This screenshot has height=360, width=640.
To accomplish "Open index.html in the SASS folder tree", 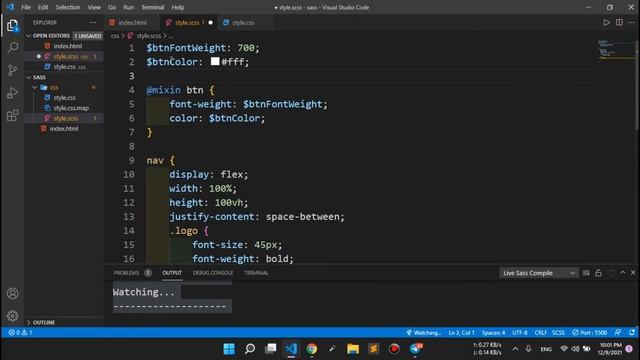I will click(64, 129).
